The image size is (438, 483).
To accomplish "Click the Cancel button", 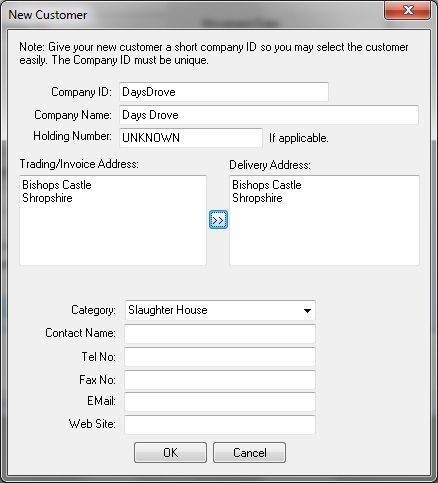I will (249, 453).
